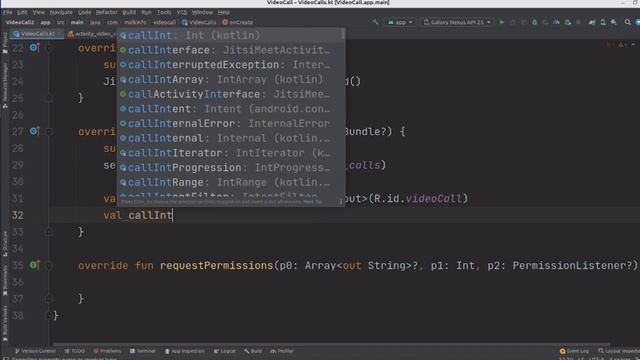The image size is (640, 360).
Task: Open Search Everywhere magnifier icon
Action: click(x=627, y=22)
